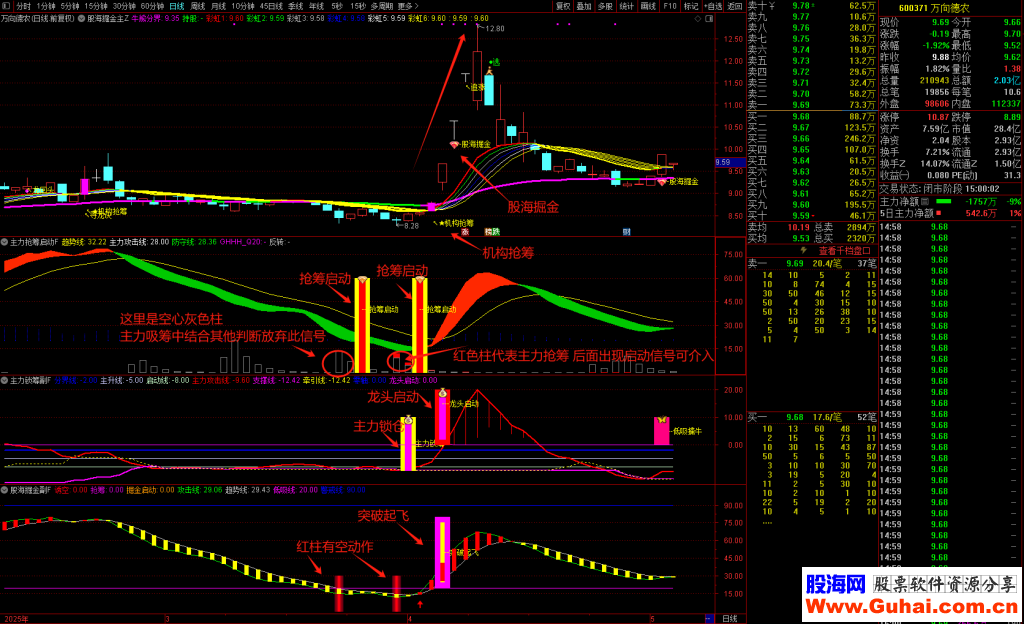
Task: Click the blue 财 marker below candlesticks
Action: point(626,232)
